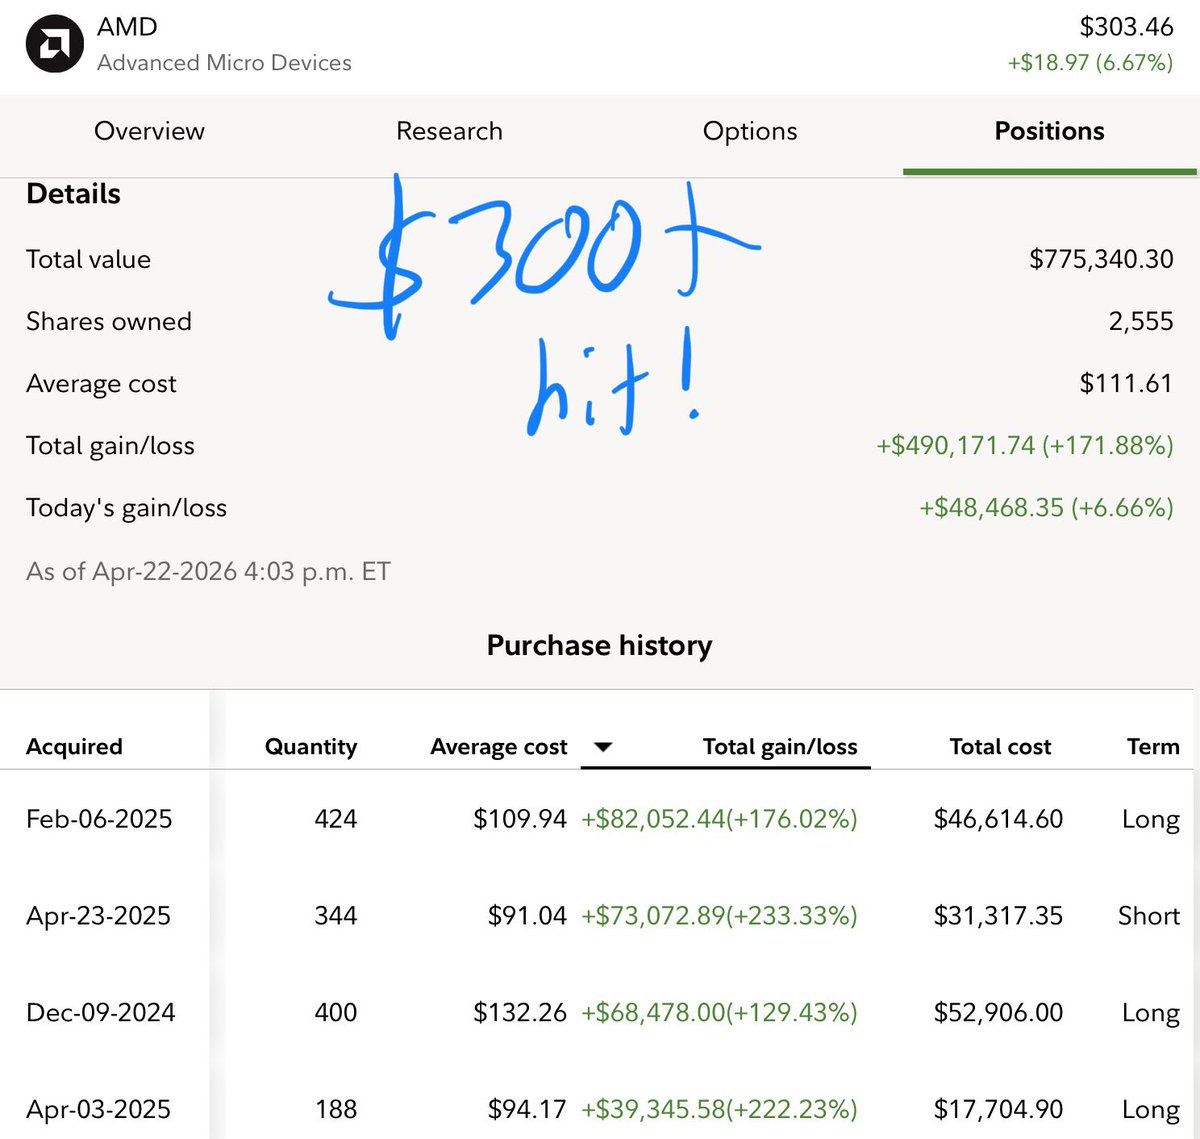Select the Apr-03-2025 acquired date row
Viewport: 1200px width, 1139px height.
[x=98, y=1110]
